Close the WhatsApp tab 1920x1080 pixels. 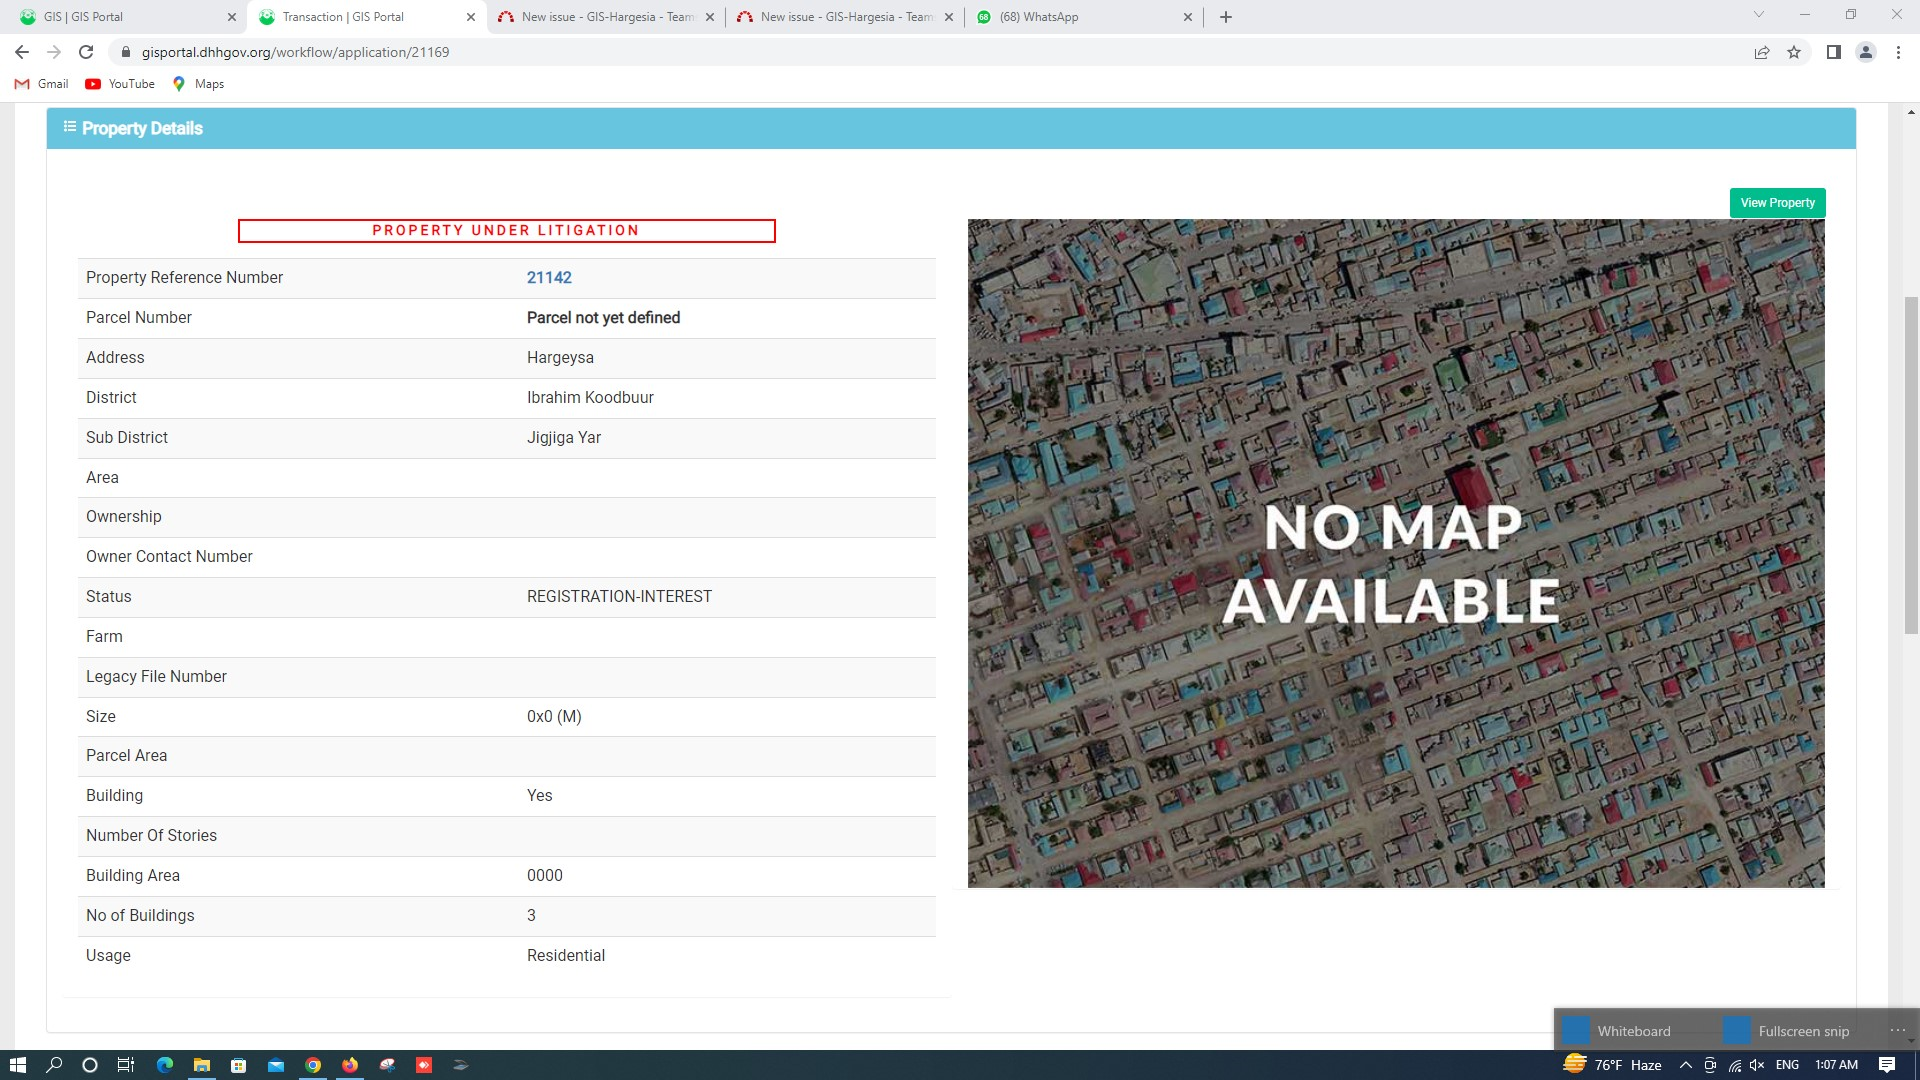click(x=1188, y=17)
